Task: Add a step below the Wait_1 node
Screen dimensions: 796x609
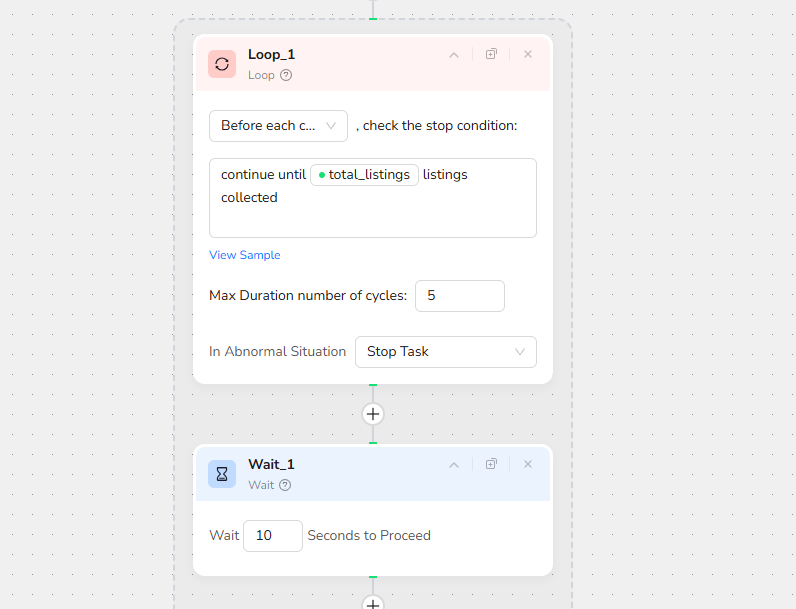Action: click(373, 603)
